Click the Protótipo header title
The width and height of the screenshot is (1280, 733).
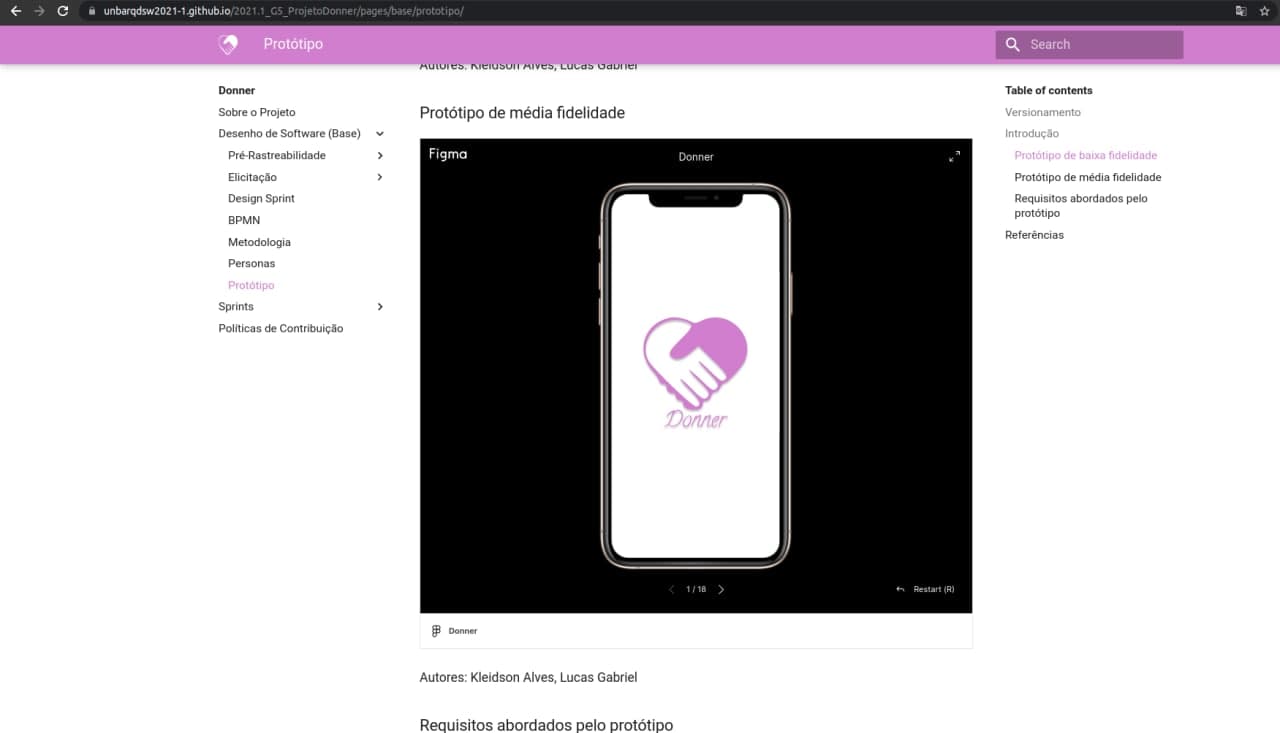[x=293, y=44]
